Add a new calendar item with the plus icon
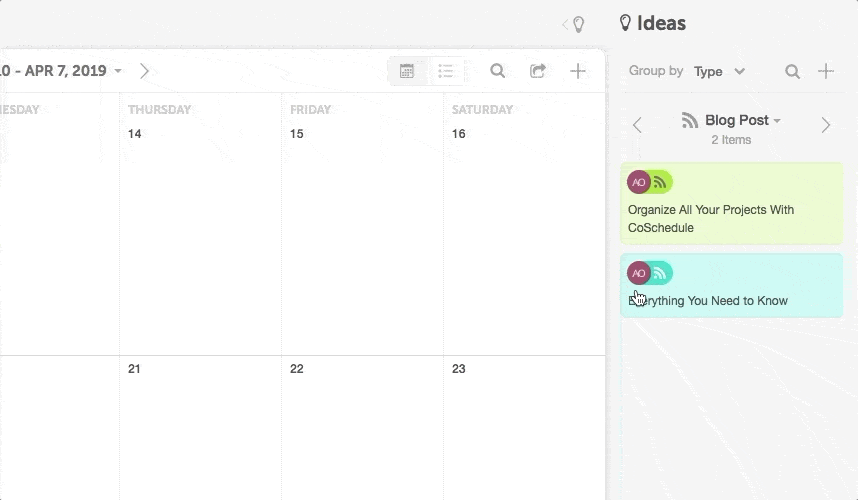The width and height of the screenshot is (858, 500). point(578,71)
